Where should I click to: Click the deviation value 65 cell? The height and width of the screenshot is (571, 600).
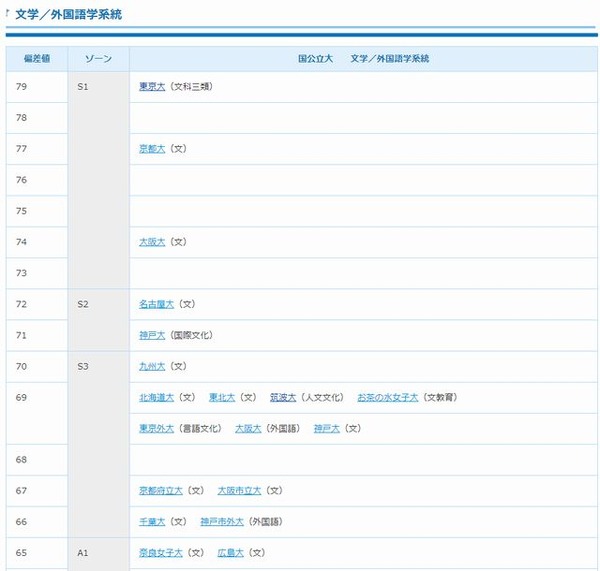coord(37,553)
